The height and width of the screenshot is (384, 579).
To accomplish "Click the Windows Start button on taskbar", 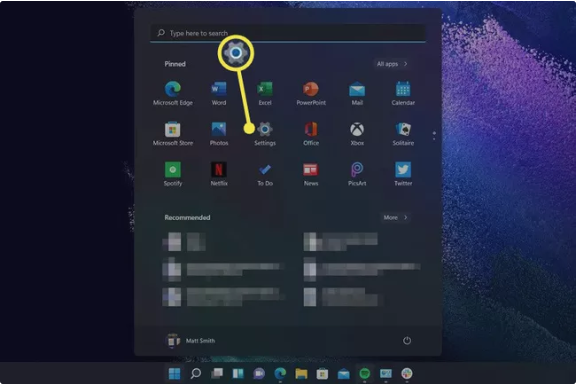I will click(174, 373).
